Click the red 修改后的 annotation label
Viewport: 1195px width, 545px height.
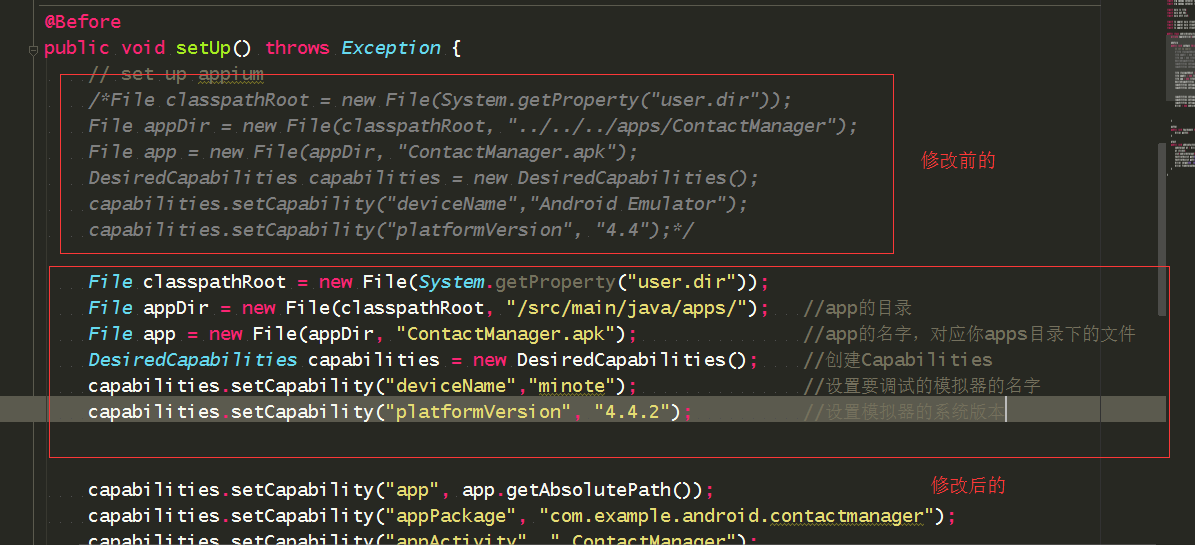968,485
